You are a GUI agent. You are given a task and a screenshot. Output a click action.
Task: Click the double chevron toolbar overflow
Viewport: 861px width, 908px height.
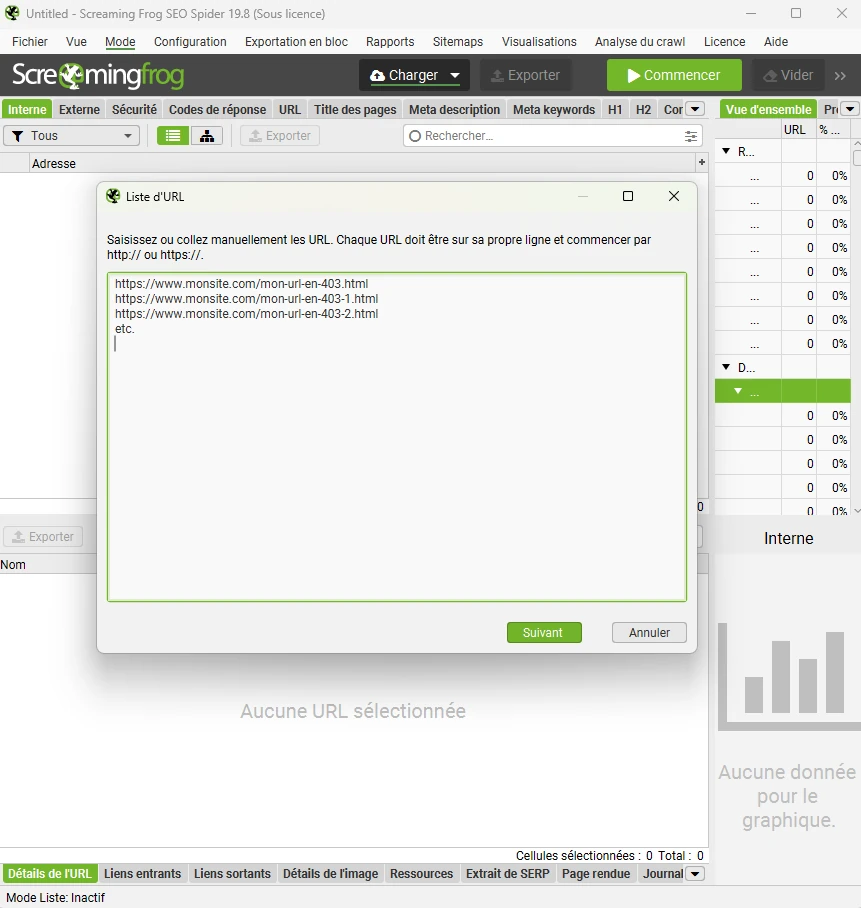840,75
